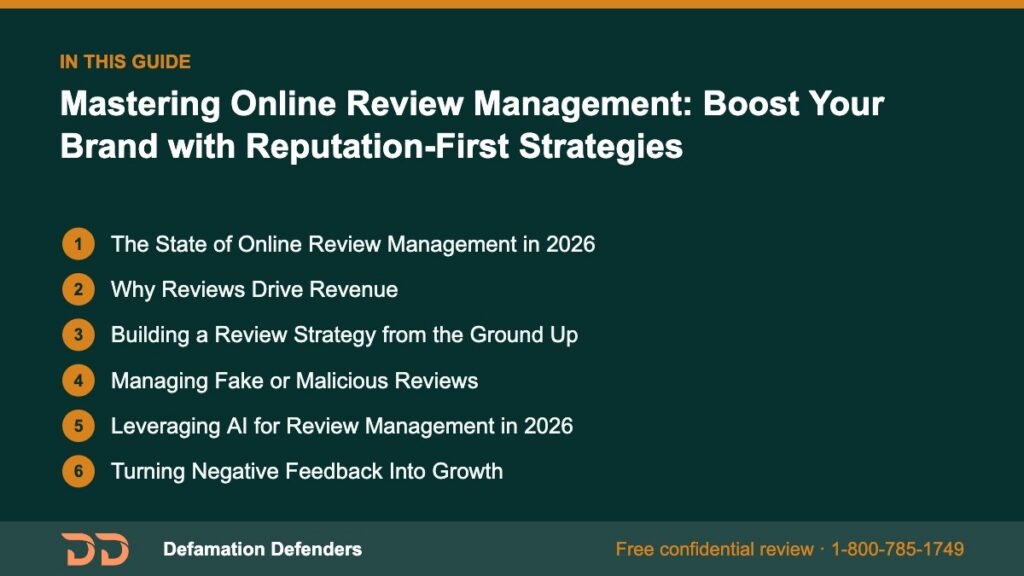
Task: Click the 'Mastering Online Review Management' title
Action: pos(472,124)
